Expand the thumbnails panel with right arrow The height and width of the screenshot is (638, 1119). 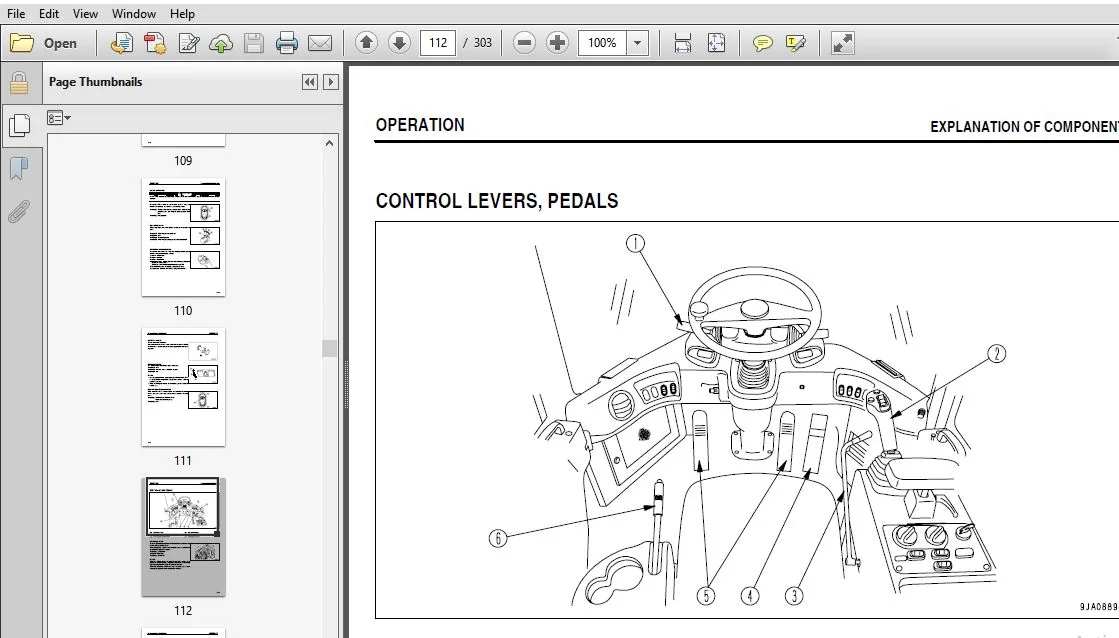[330, 82]
